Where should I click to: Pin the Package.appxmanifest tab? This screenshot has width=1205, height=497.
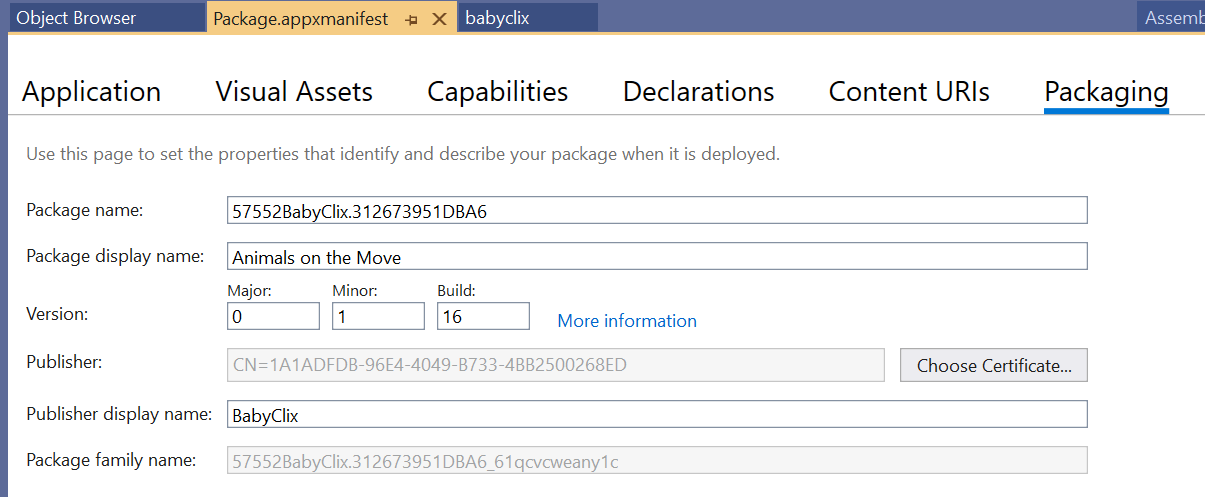click(412, 19)
